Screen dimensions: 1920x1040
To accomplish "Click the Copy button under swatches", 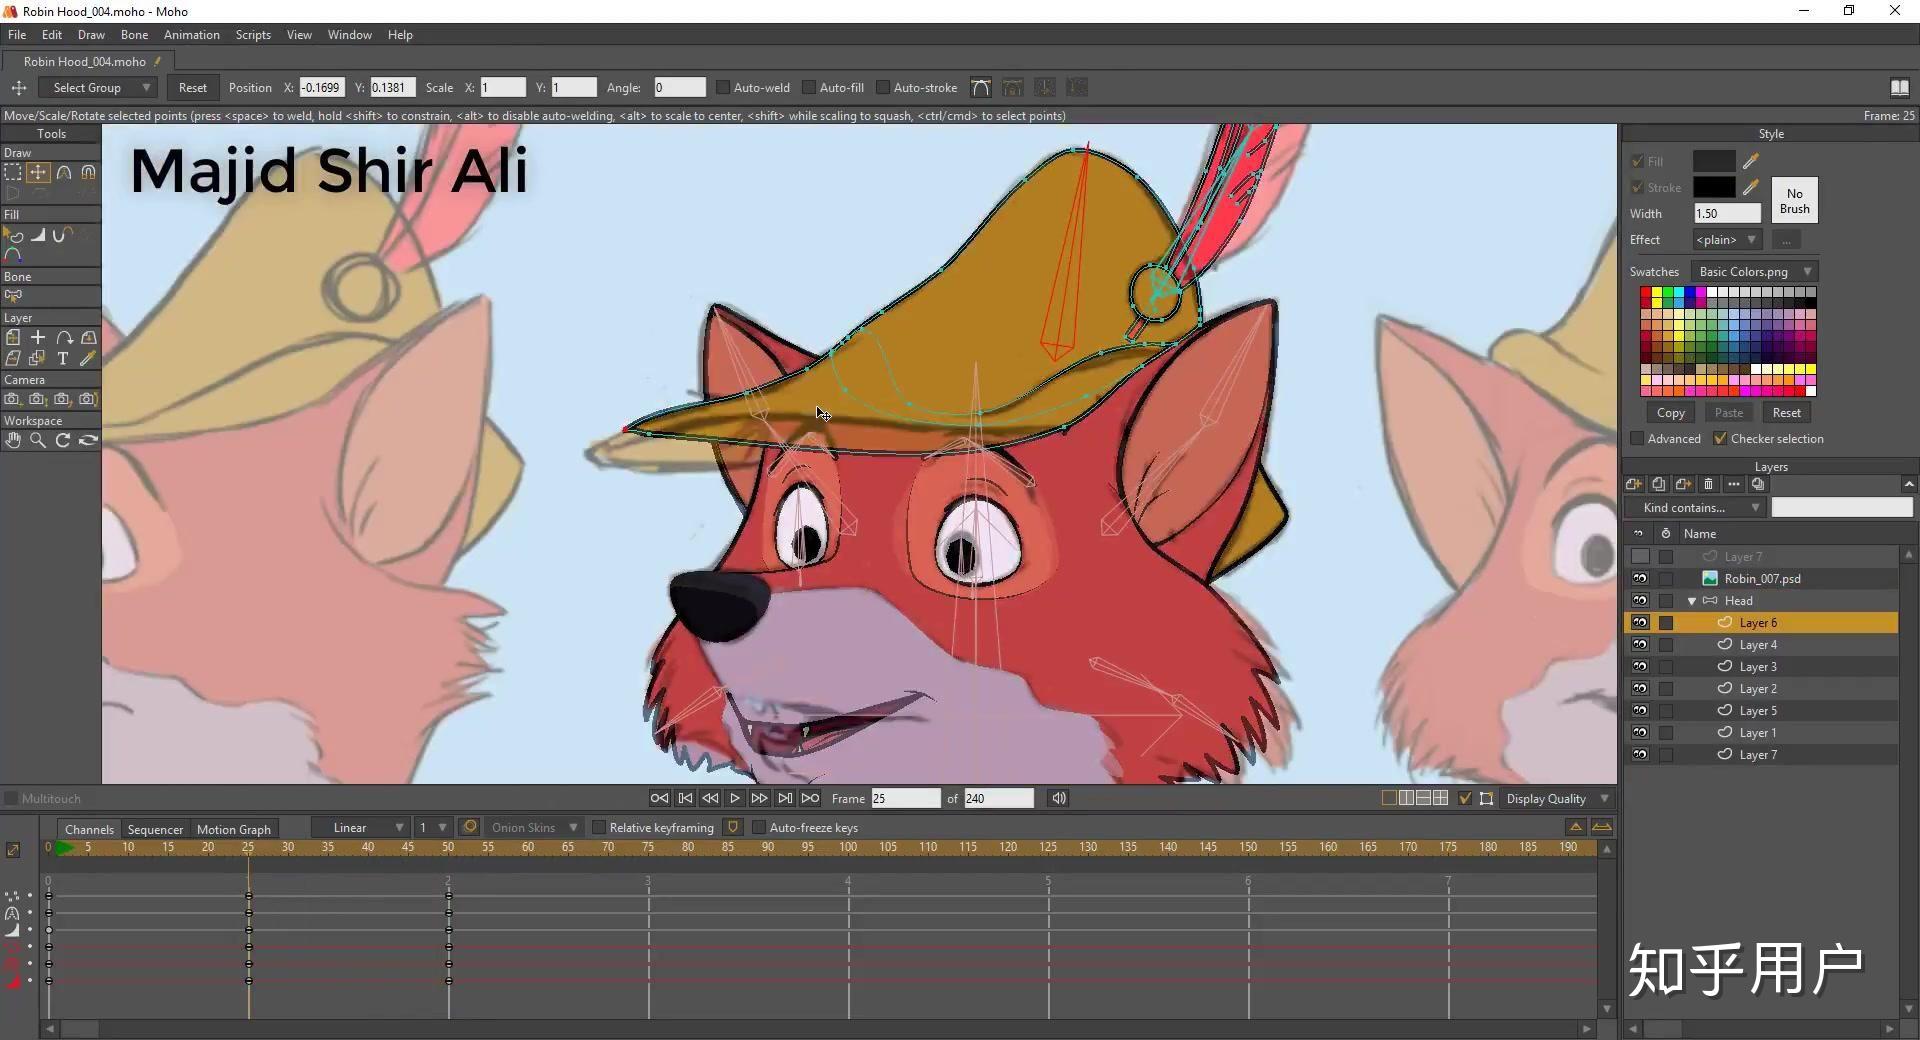I will coord(1670,413).
